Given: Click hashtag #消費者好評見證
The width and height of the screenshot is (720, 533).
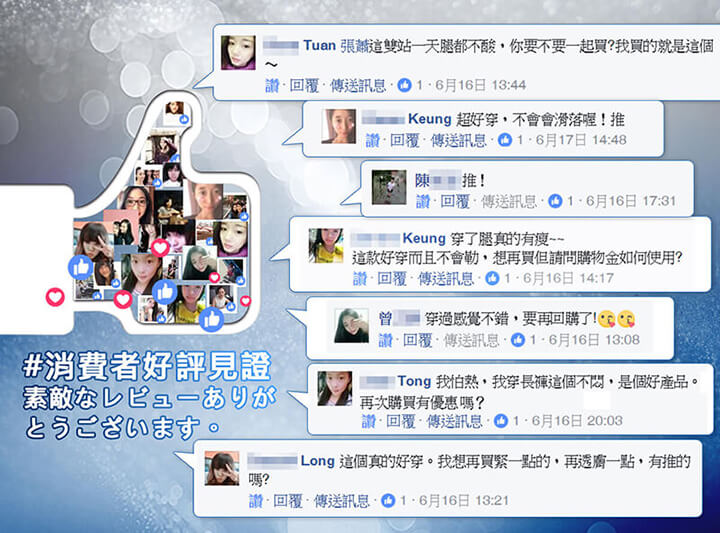Looking at the screenshot, I should point(146,367).
